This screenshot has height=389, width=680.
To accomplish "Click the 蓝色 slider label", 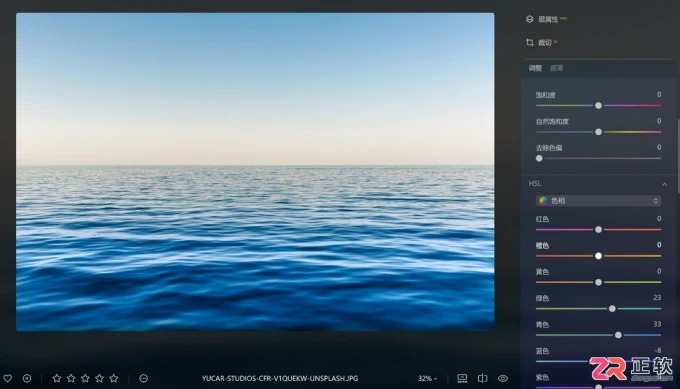I will pyautogui.click(x=542, y=351).
